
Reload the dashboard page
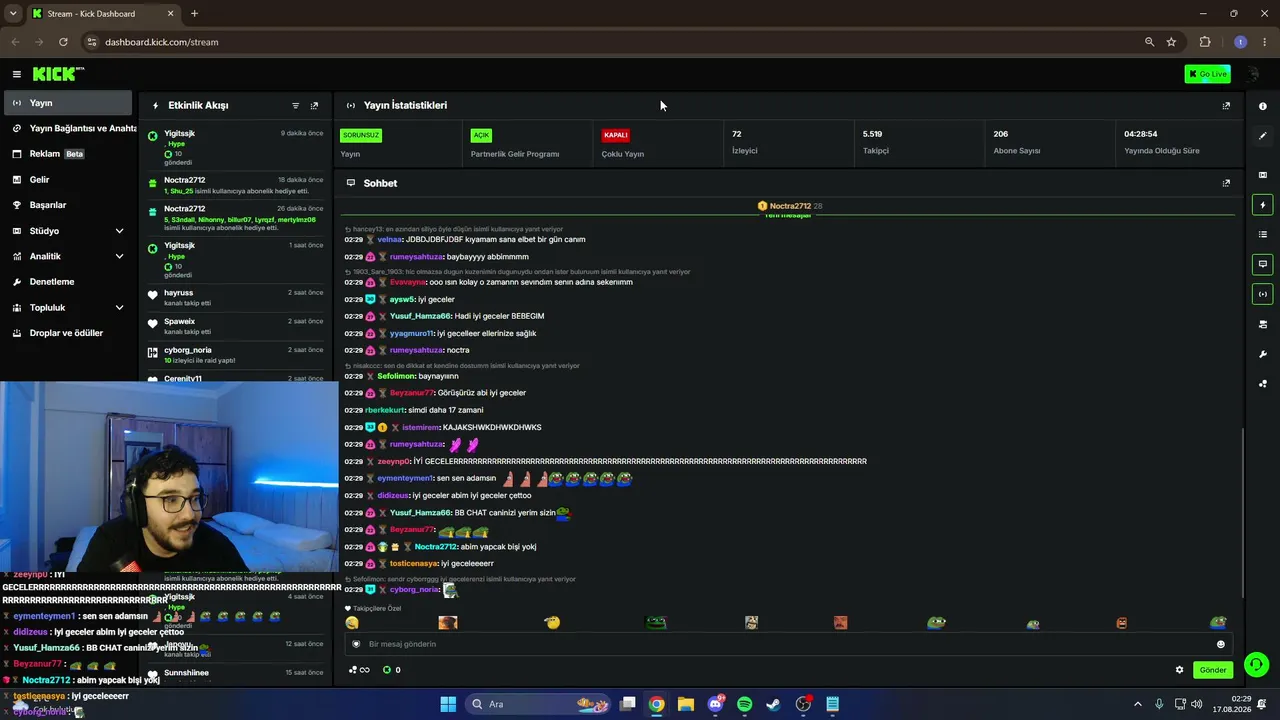63,42
